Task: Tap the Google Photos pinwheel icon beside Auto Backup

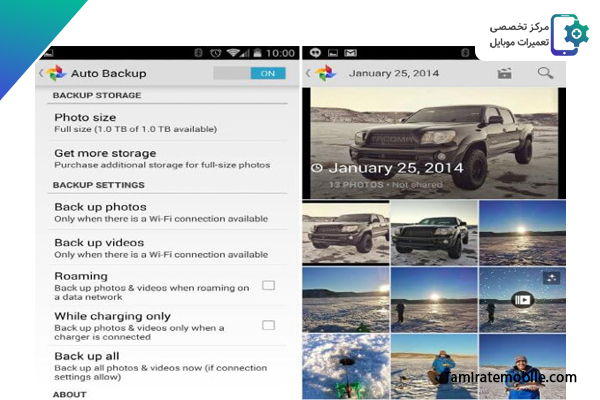Action: tap(57, 73)
